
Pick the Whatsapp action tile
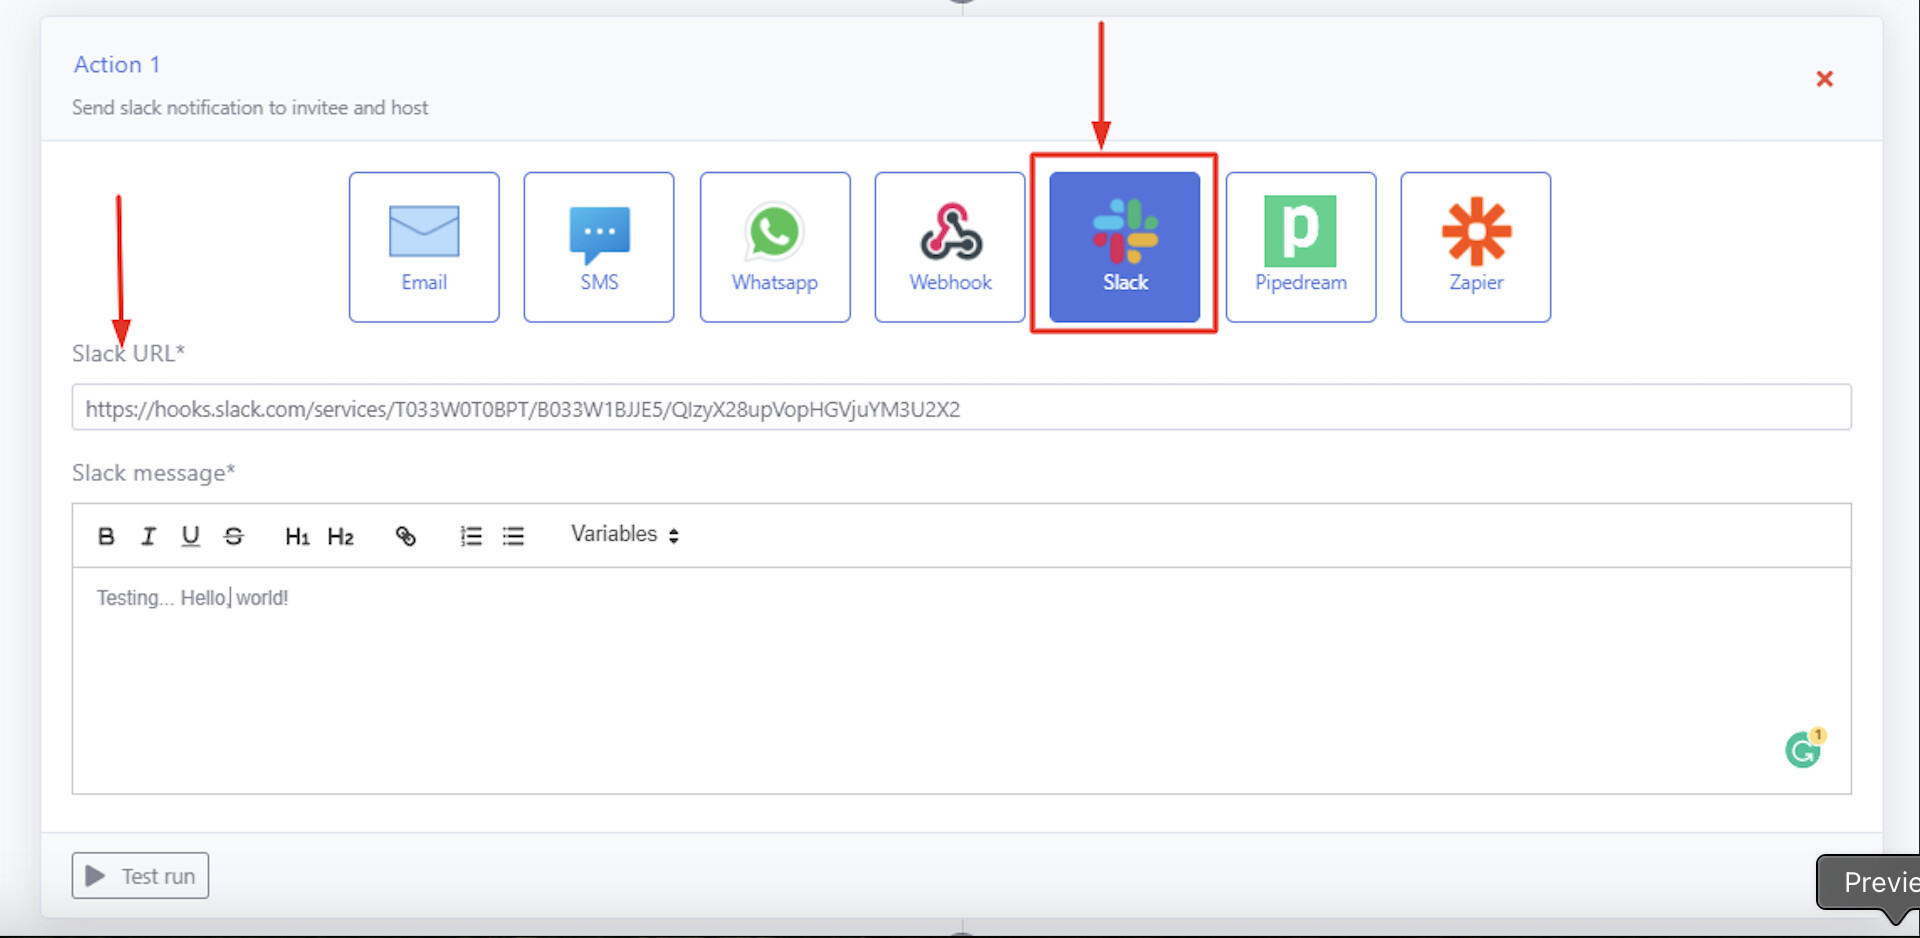(775, 247)
